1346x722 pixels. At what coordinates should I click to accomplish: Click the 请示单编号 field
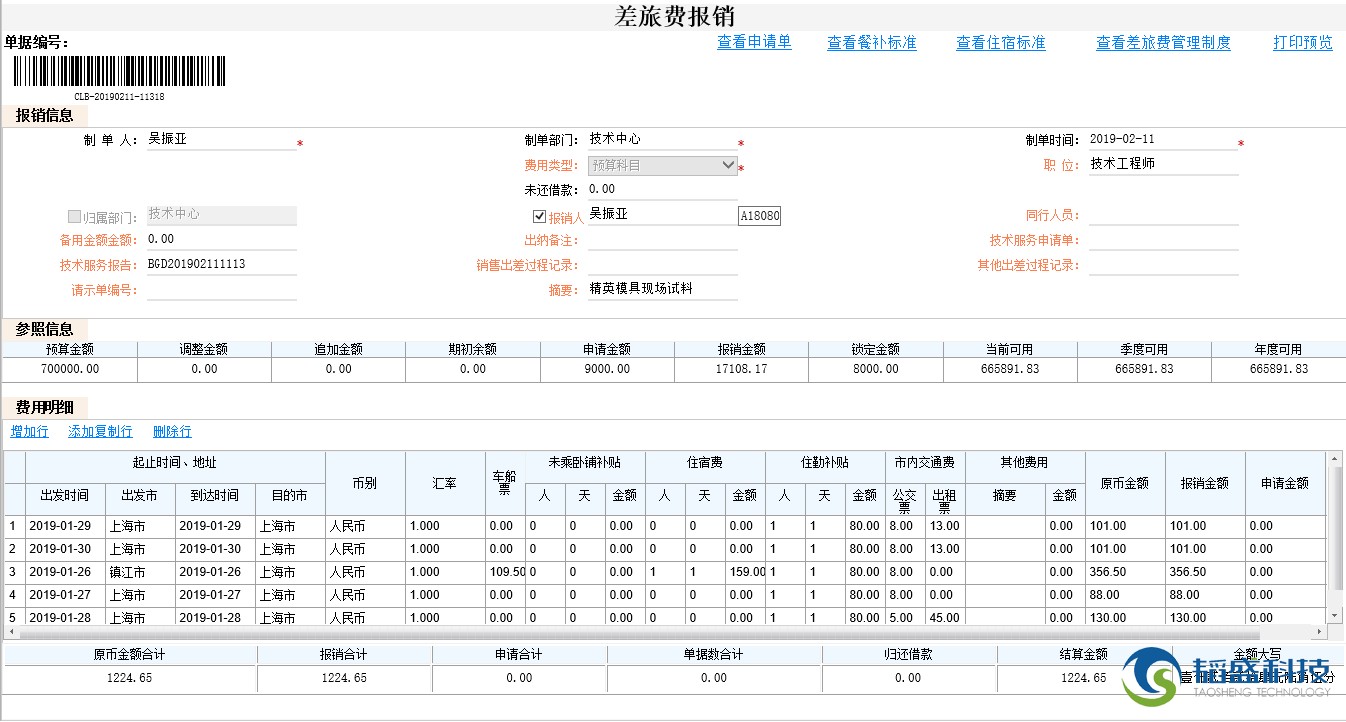click(221, 290)
